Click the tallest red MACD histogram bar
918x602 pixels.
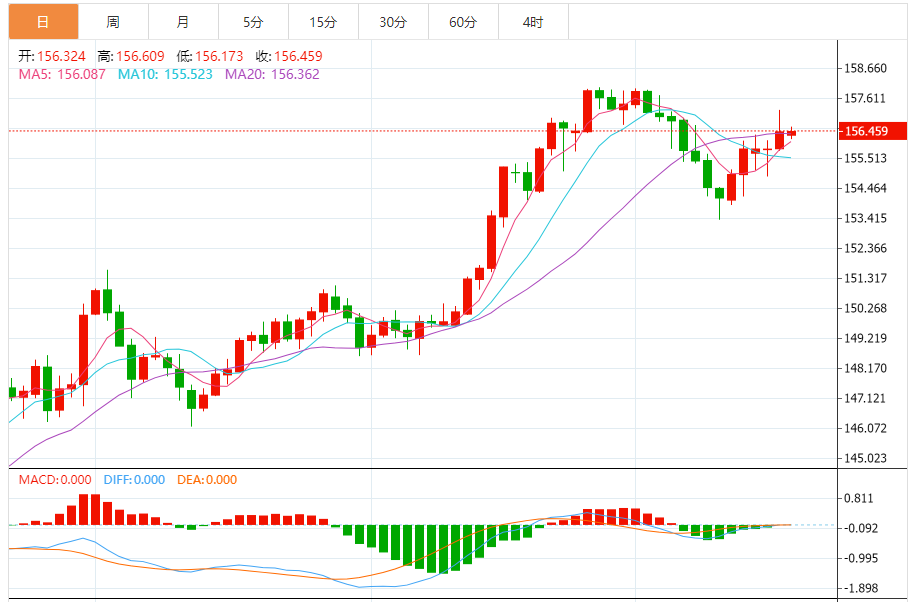tap(84, 509)
